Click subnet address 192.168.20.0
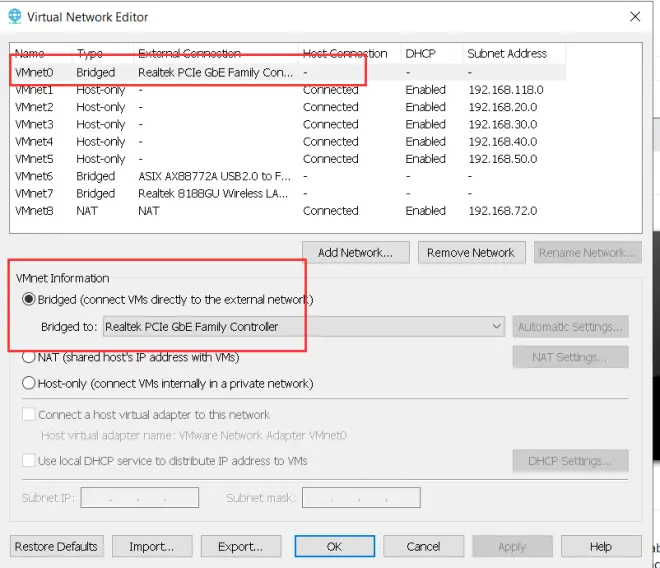The height and width of the screenshot is (568, 660). coord(503,107)
